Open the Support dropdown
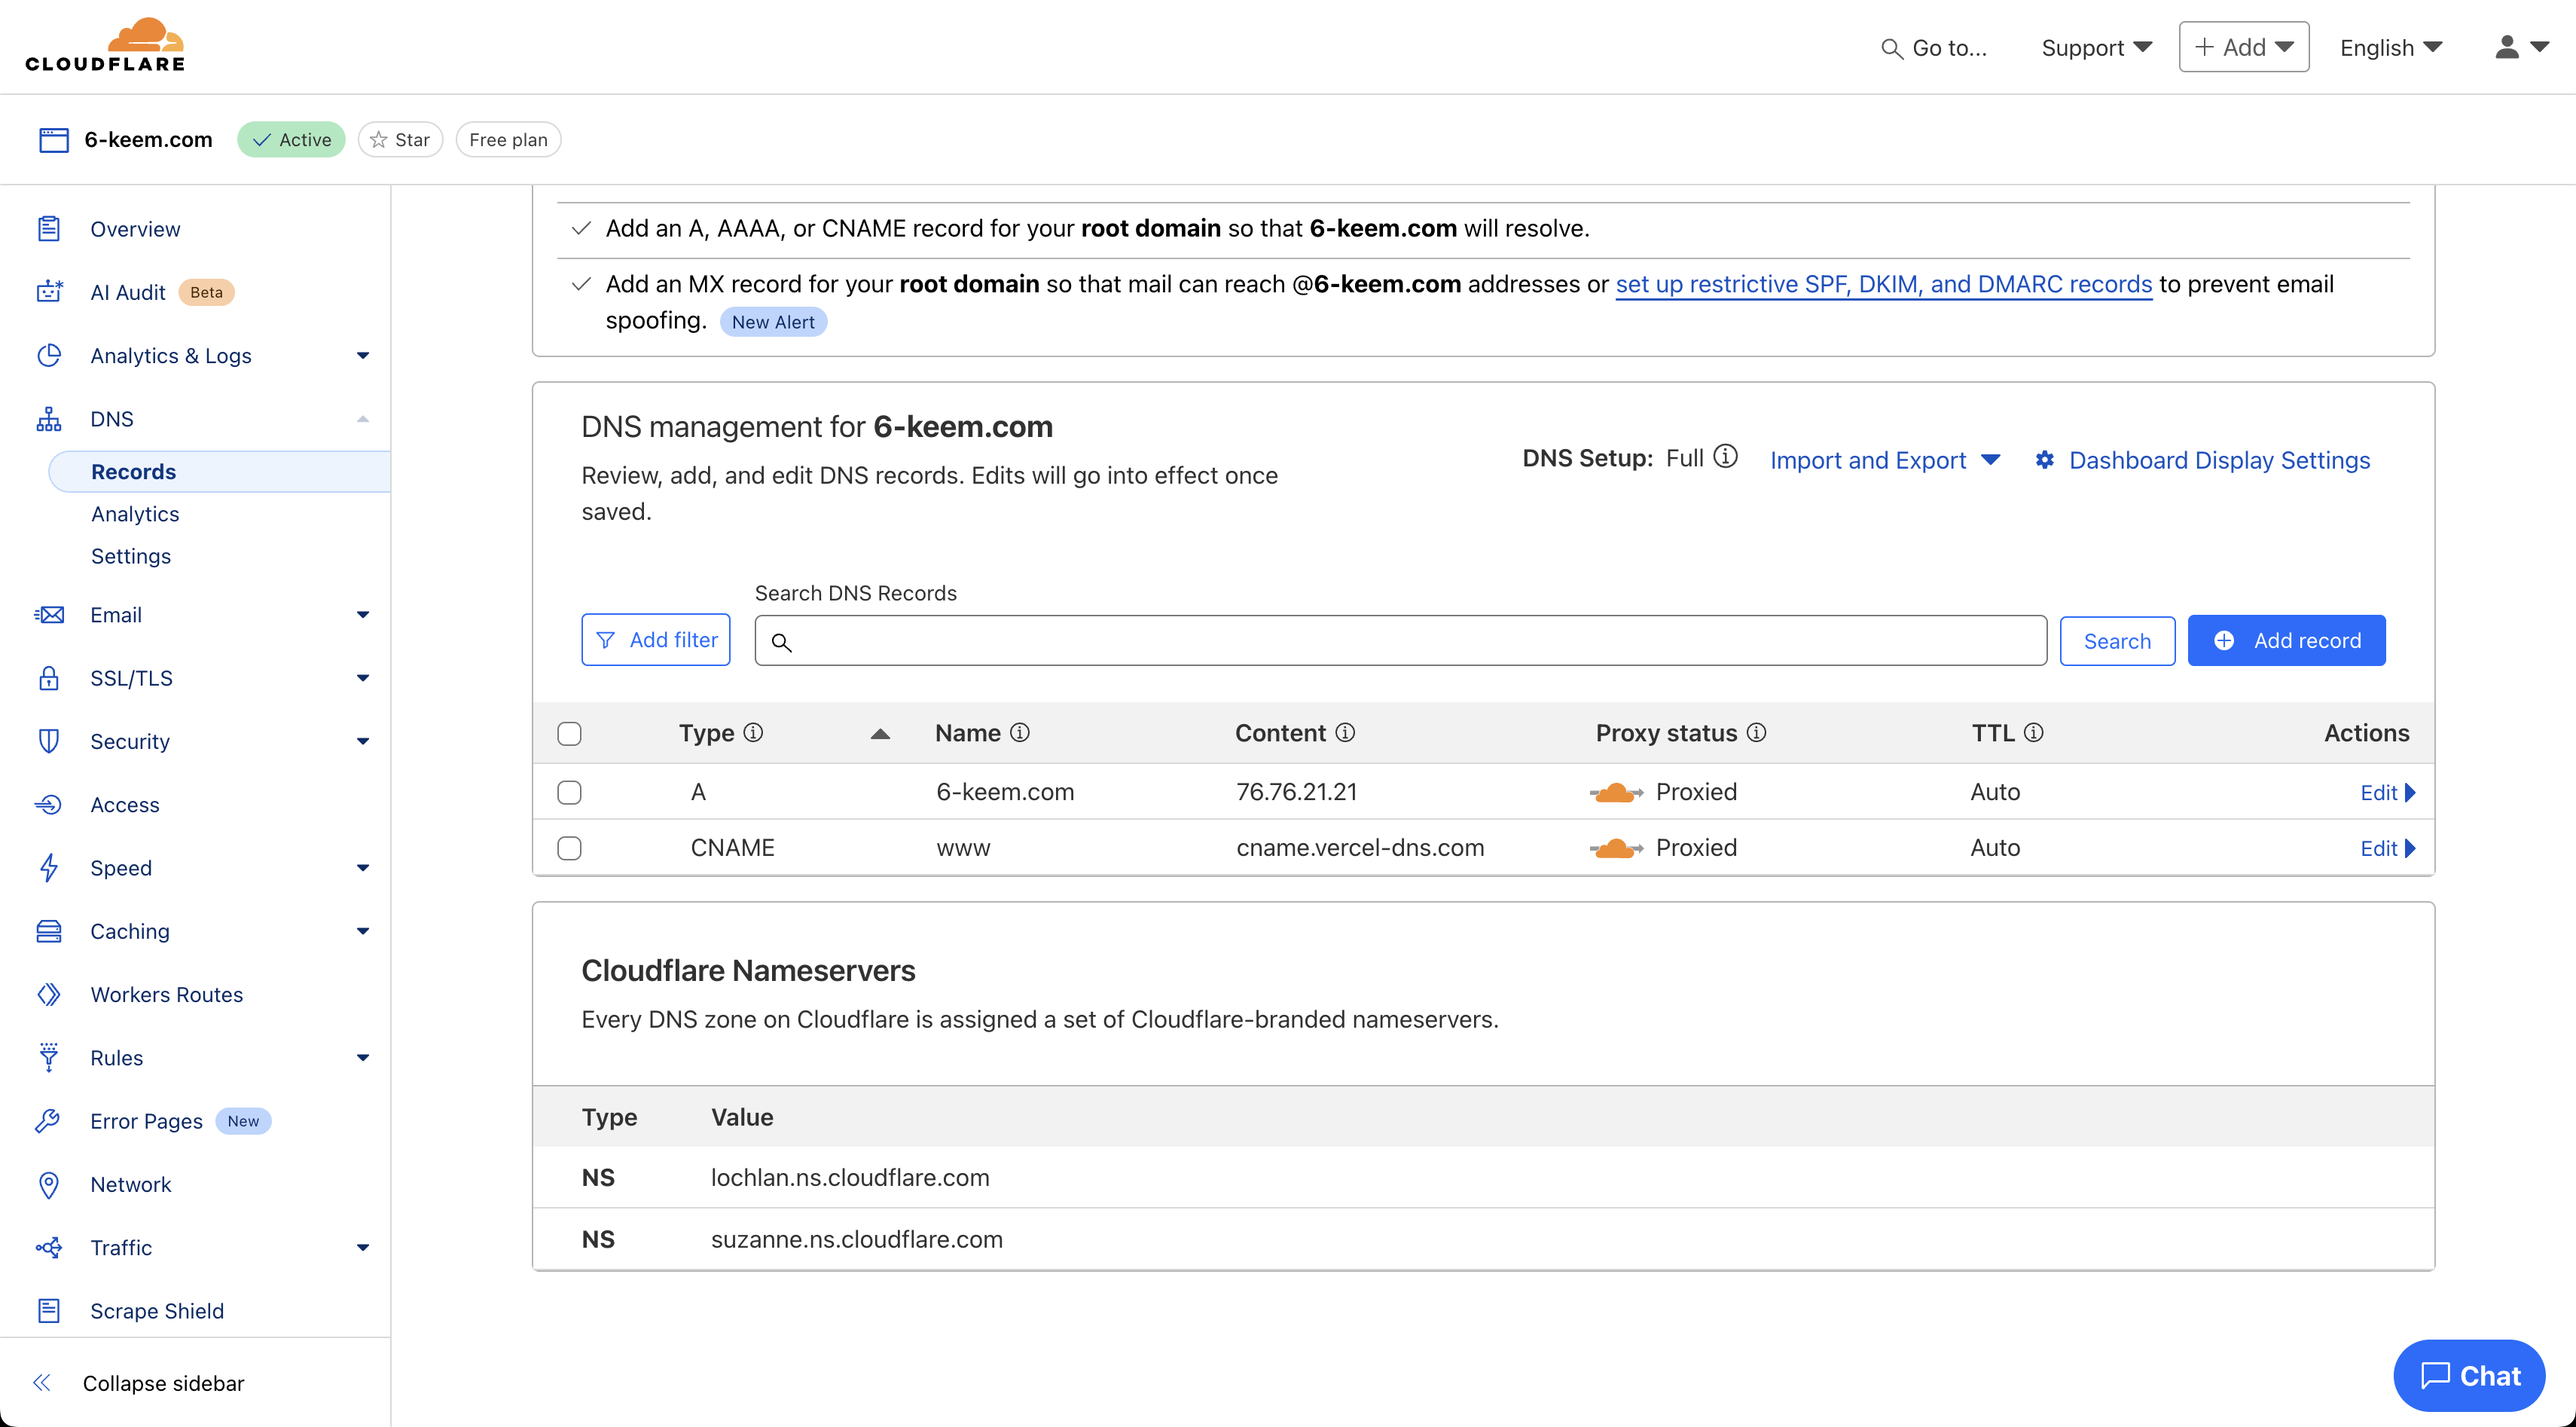Viewport: 2576px width, 1427px height. tap(2096, 47)
